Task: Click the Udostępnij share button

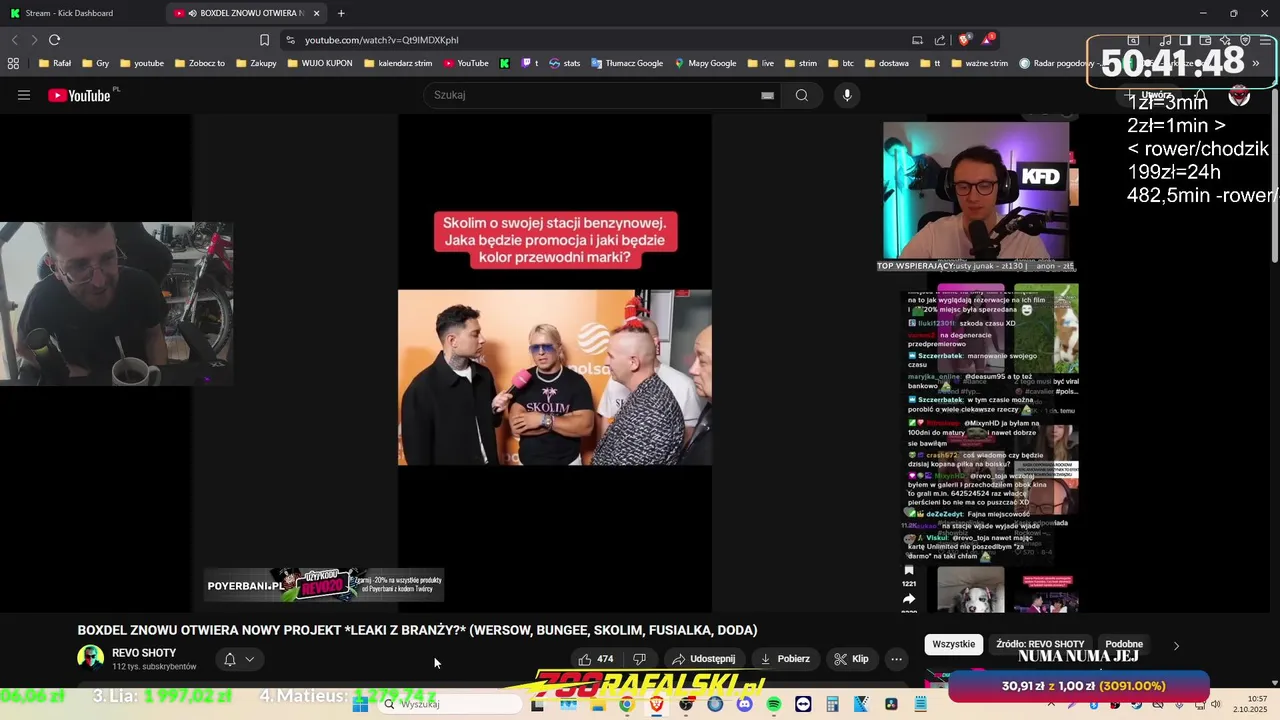Action: click(x=703, y=659)
